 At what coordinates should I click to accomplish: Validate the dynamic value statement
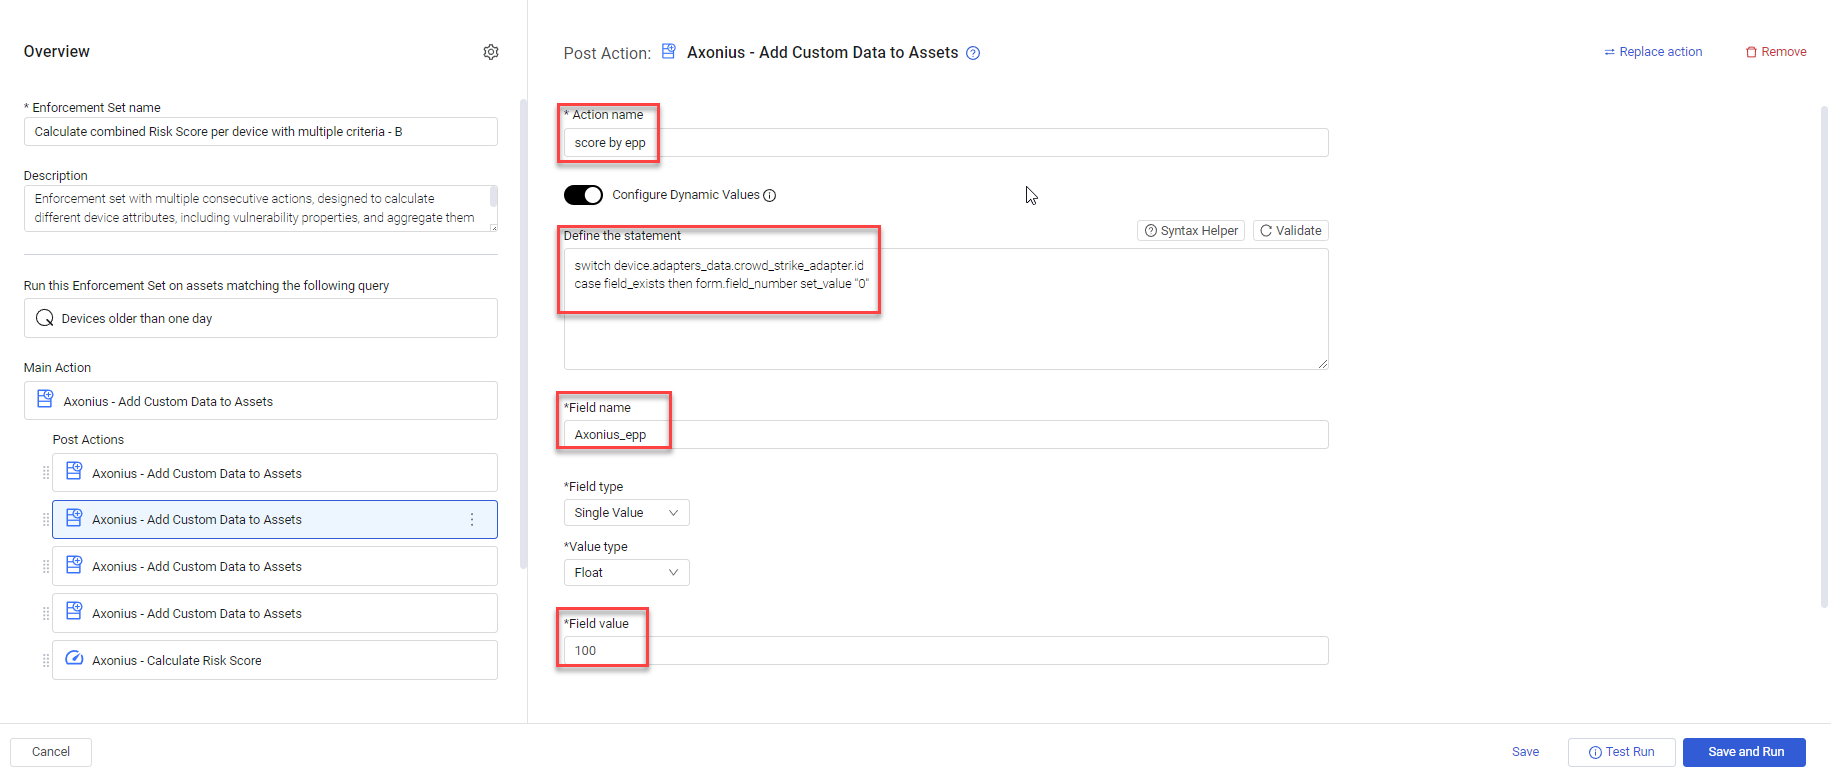coord(1291,231)
